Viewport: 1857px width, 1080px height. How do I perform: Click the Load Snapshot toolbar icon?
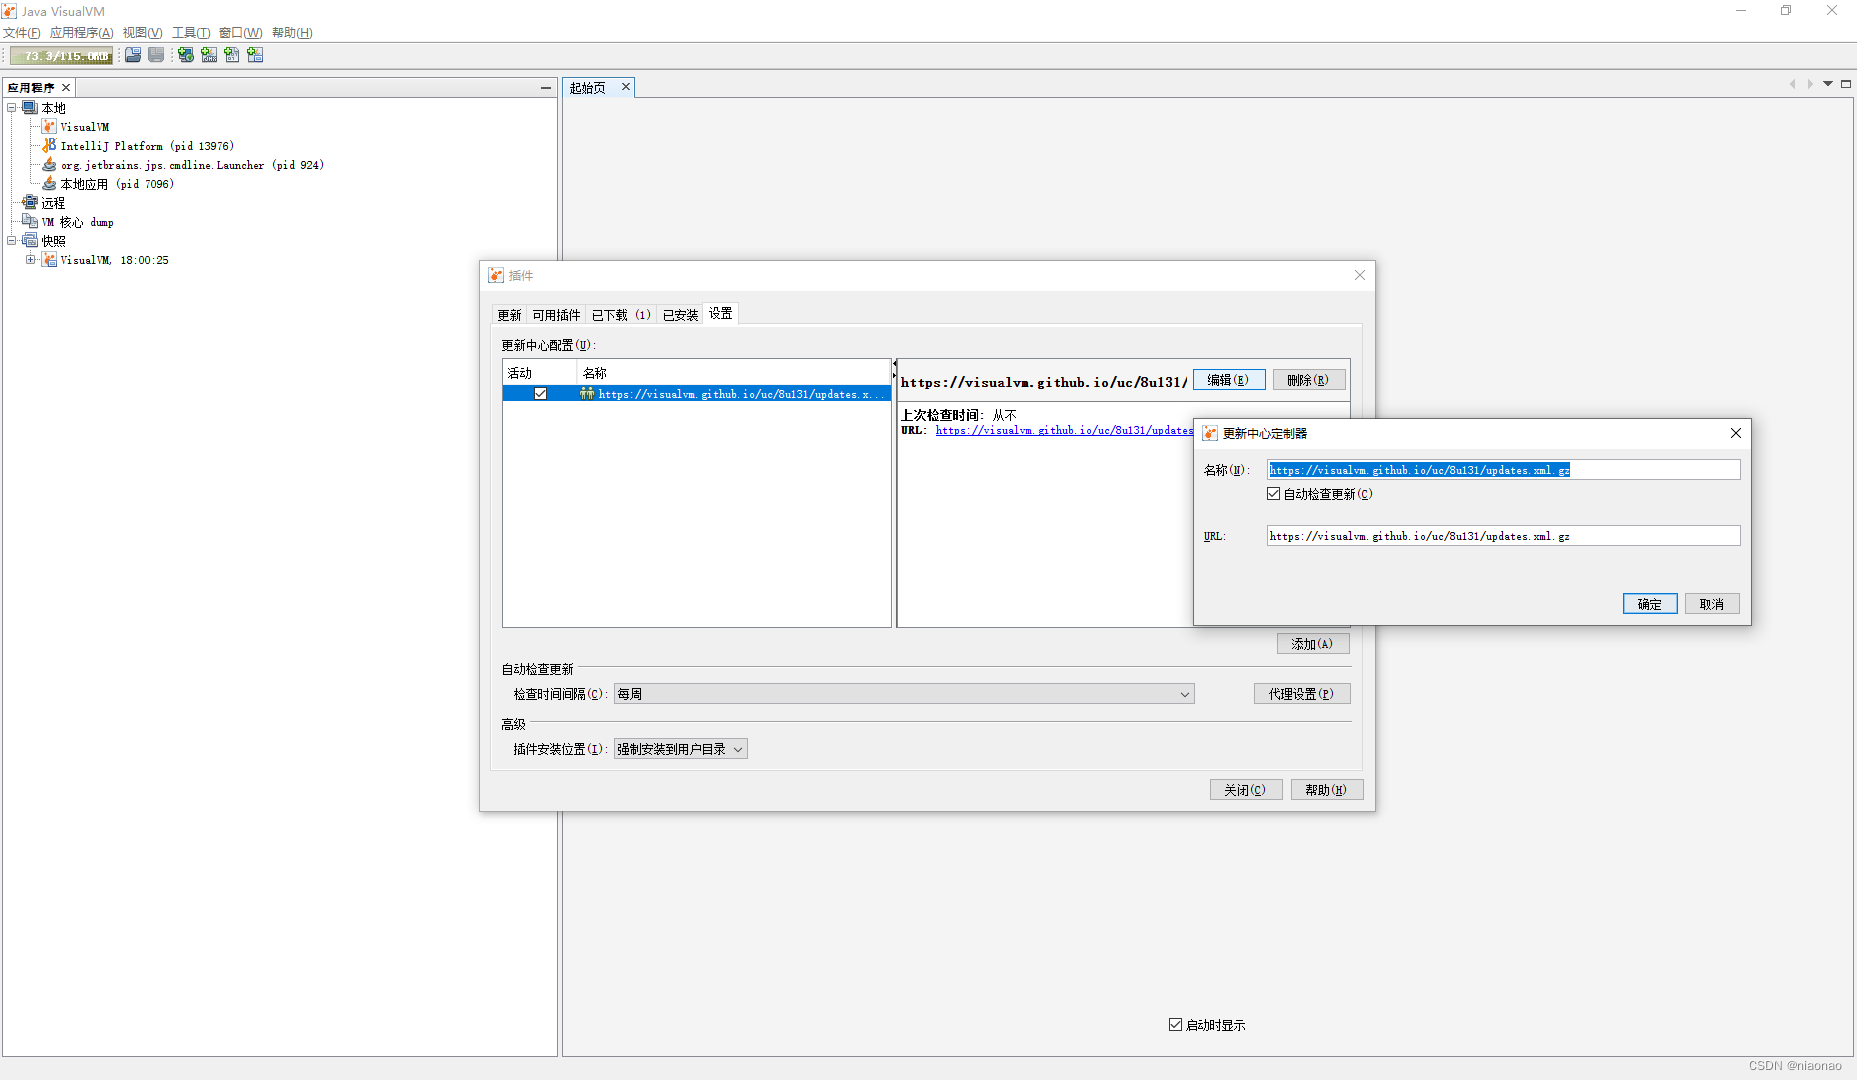click(133, 55)
